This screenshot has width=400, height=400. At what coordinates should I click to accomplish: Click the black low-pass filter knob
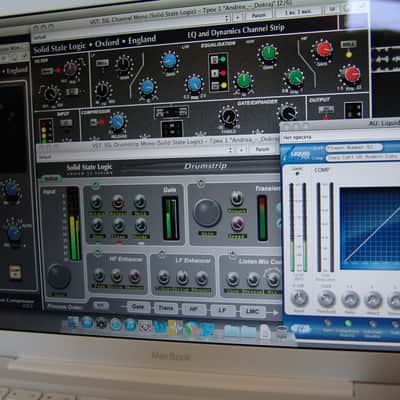[51, 93]
